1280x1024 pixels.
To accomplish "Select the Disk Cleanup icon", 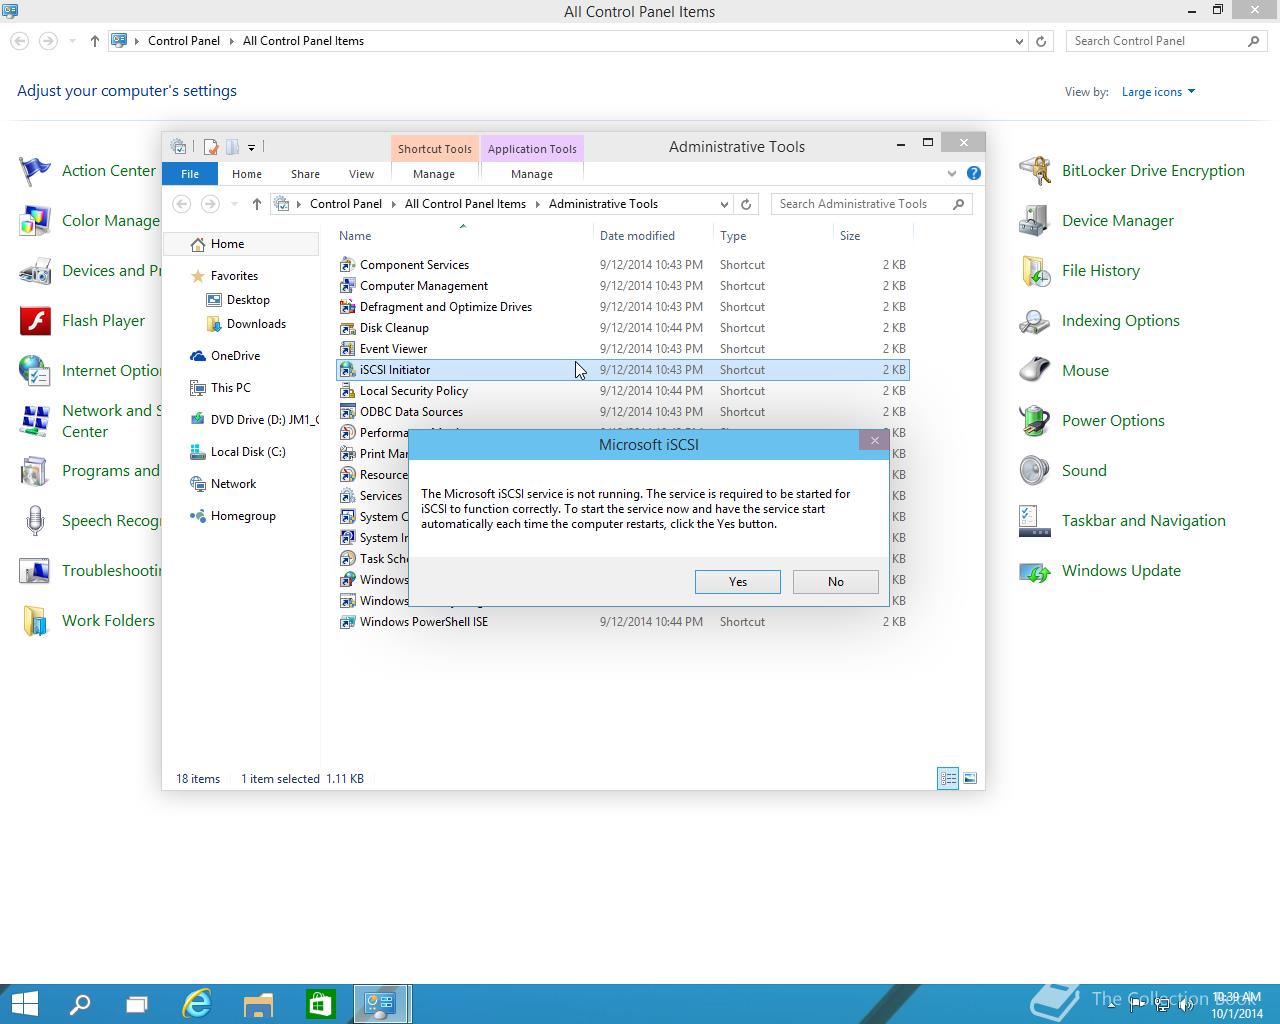I will click(347, 328).
